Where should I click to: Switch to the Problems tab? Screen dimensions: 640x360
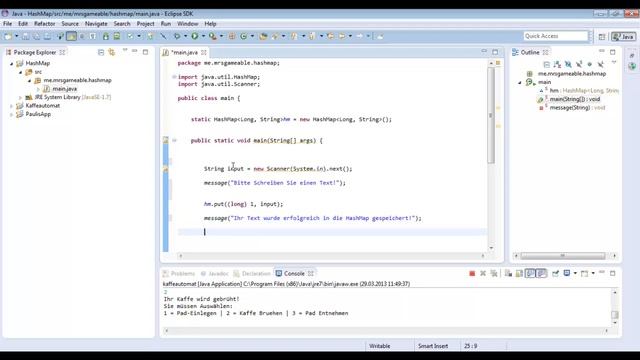point(179,273)
